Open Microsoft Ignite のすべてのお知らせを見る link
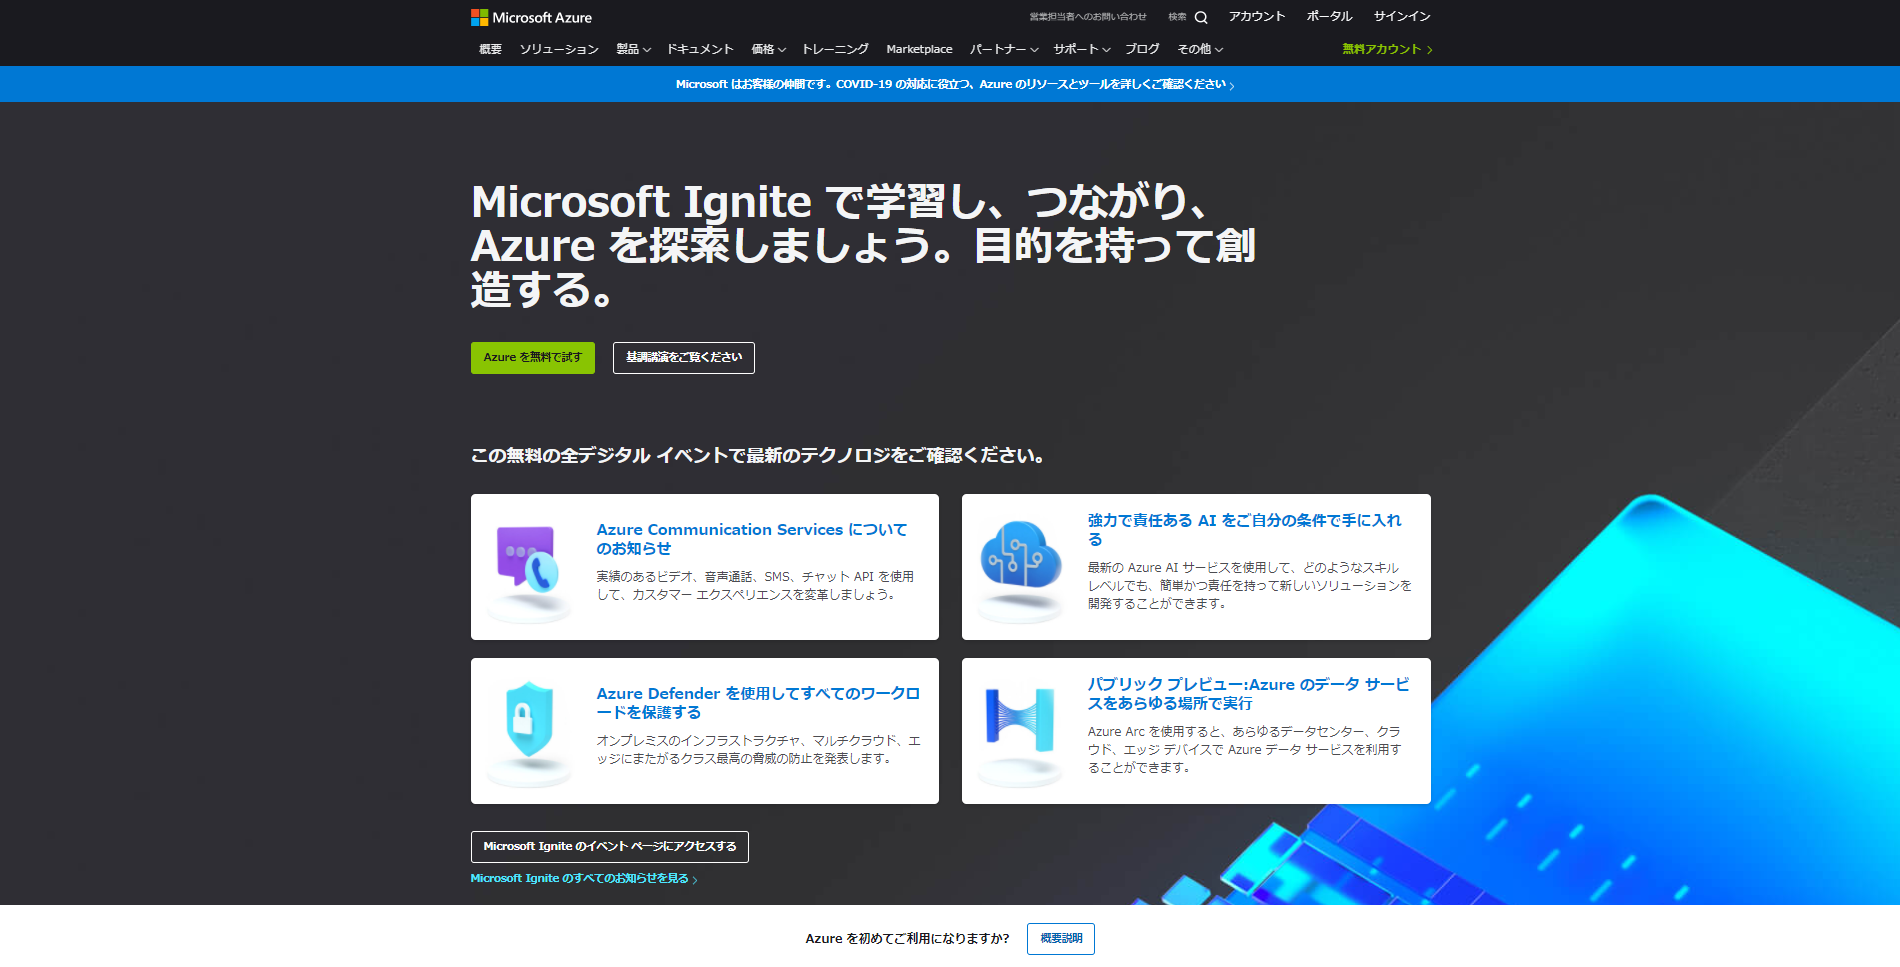Viewport: 1900px width, 967px height. tap(584, 879)
